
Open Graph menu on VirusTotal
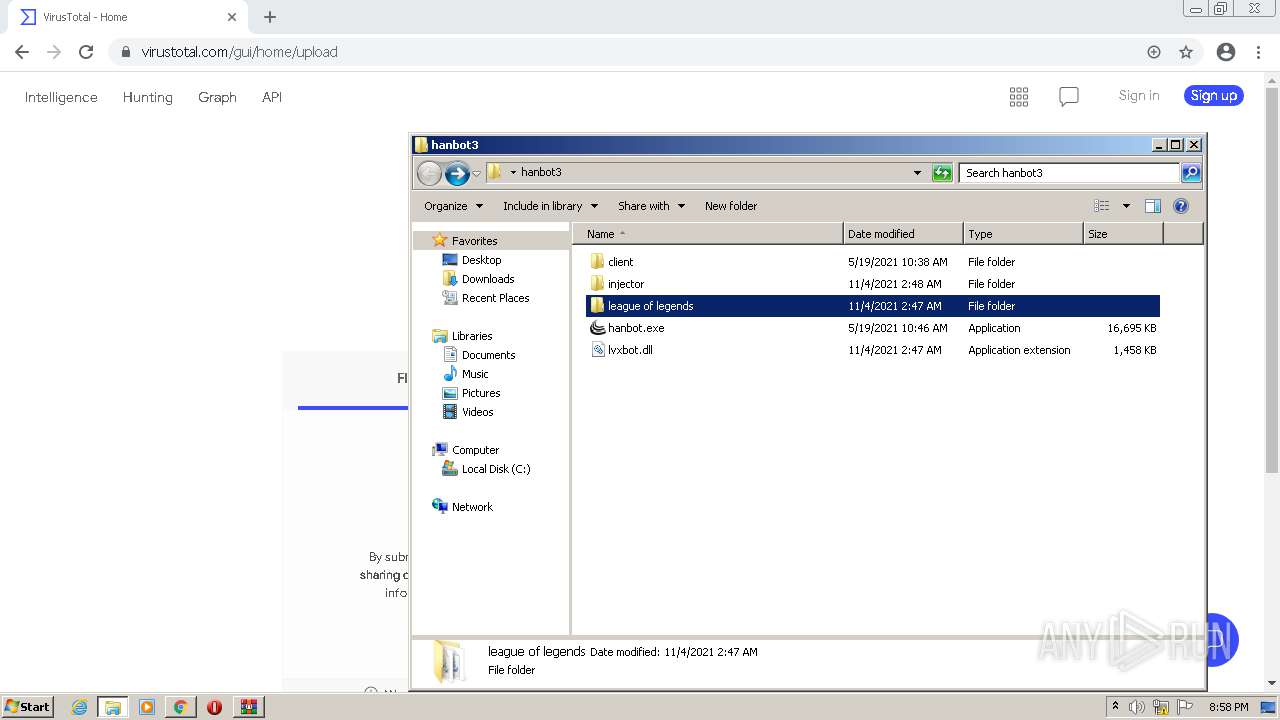217,97
